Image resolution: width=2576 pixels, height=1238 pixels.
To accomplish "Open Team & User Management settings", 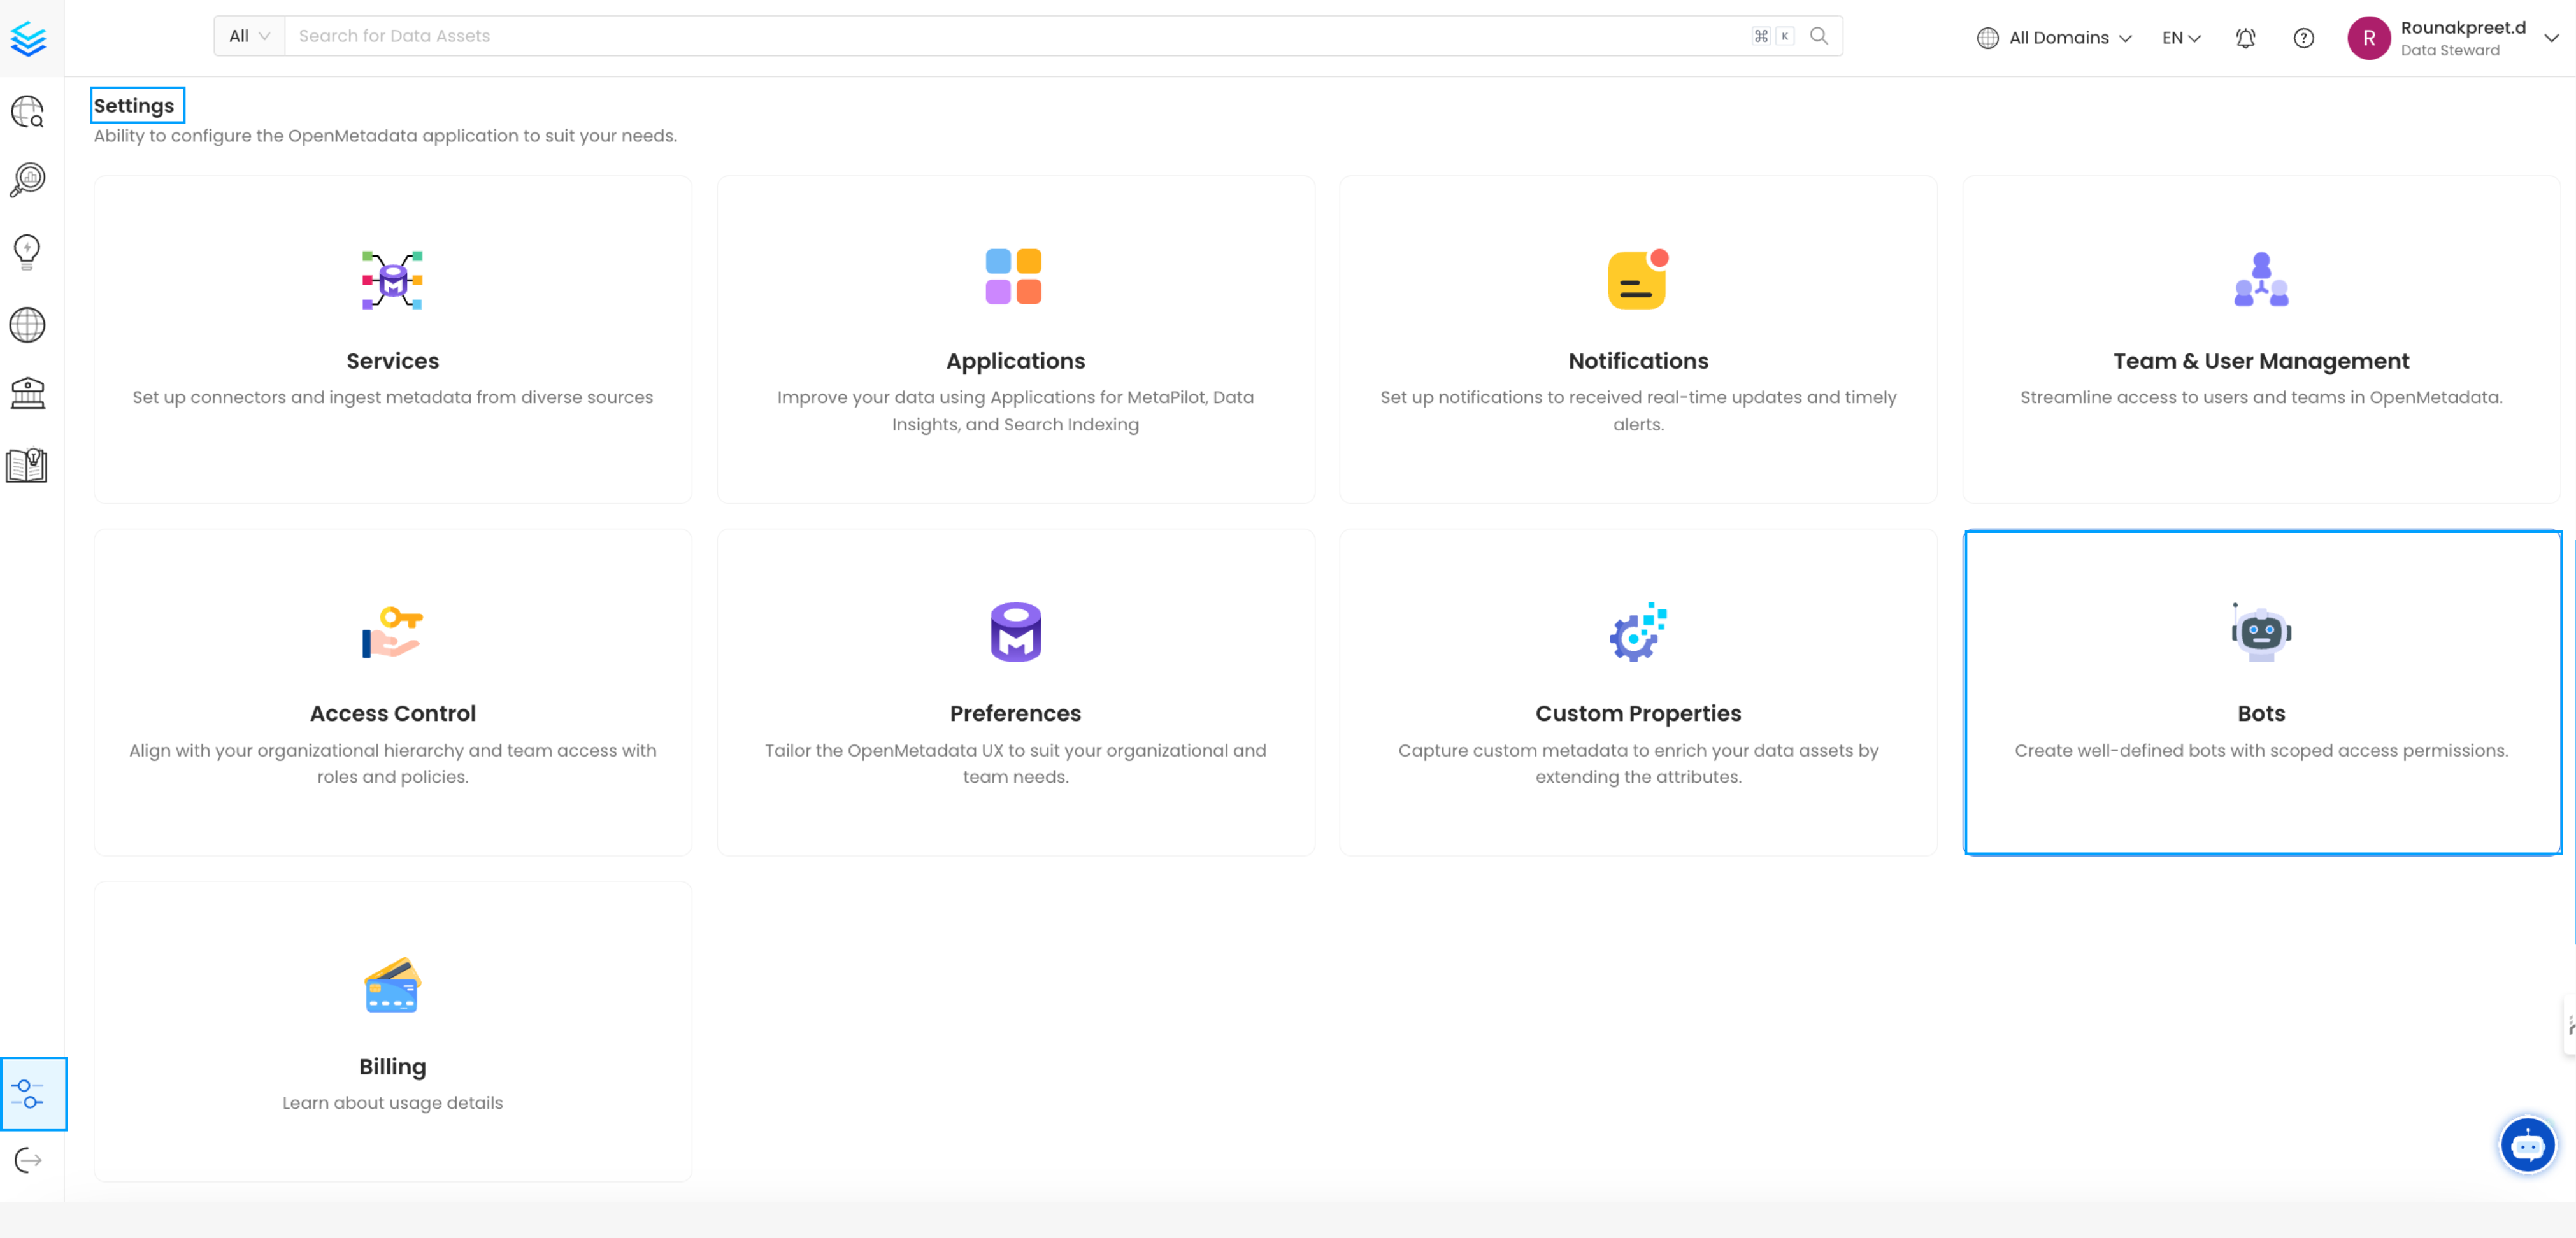I will [x=2260, y=339].
